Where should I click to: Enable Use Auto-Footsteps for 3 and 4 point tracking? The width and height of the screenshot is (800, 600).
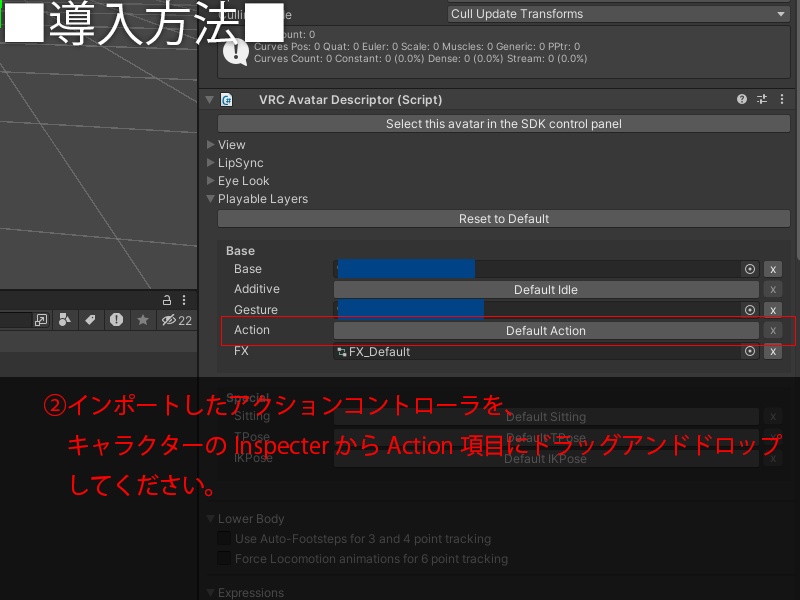222,538
